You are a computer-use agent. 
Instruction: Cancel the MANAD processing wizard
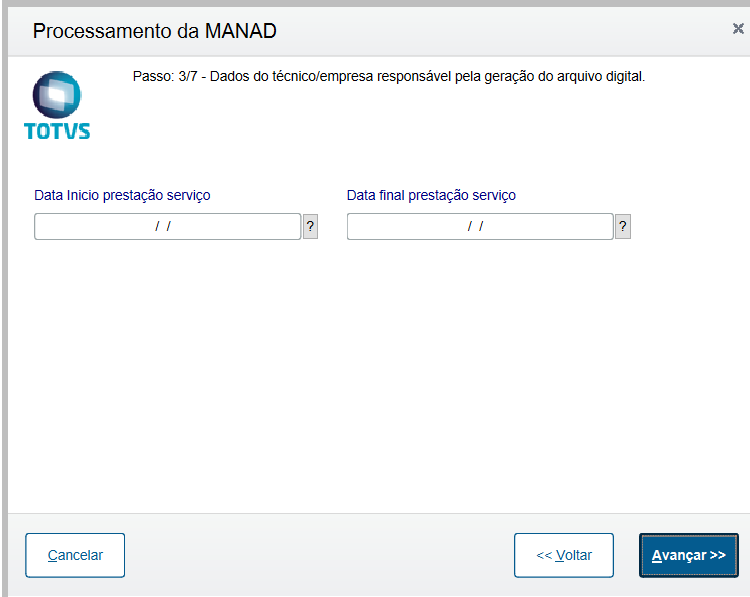(x=75, y=555)
